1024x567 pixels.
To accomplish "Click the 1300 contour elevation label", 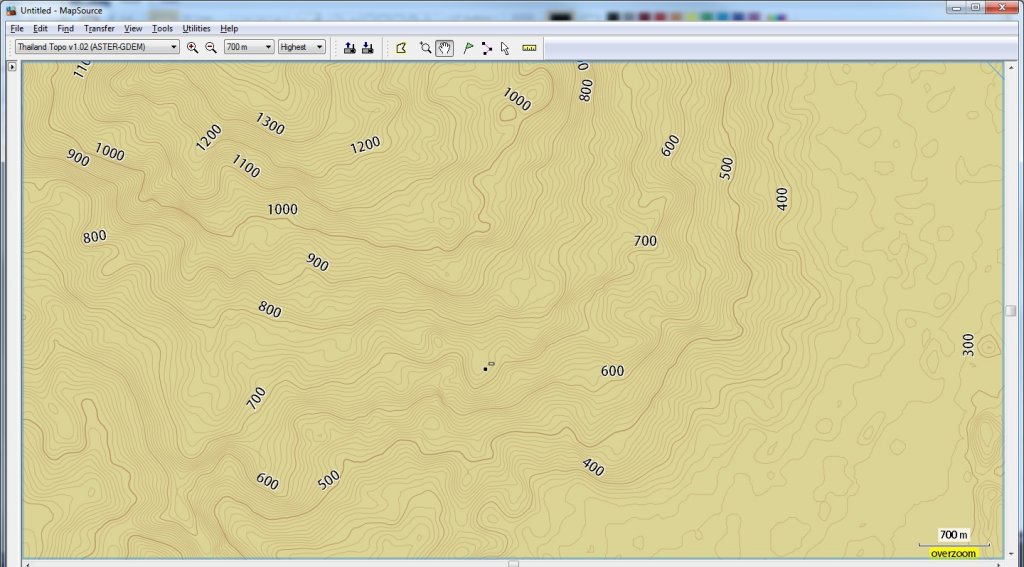I will pos(270,123).
